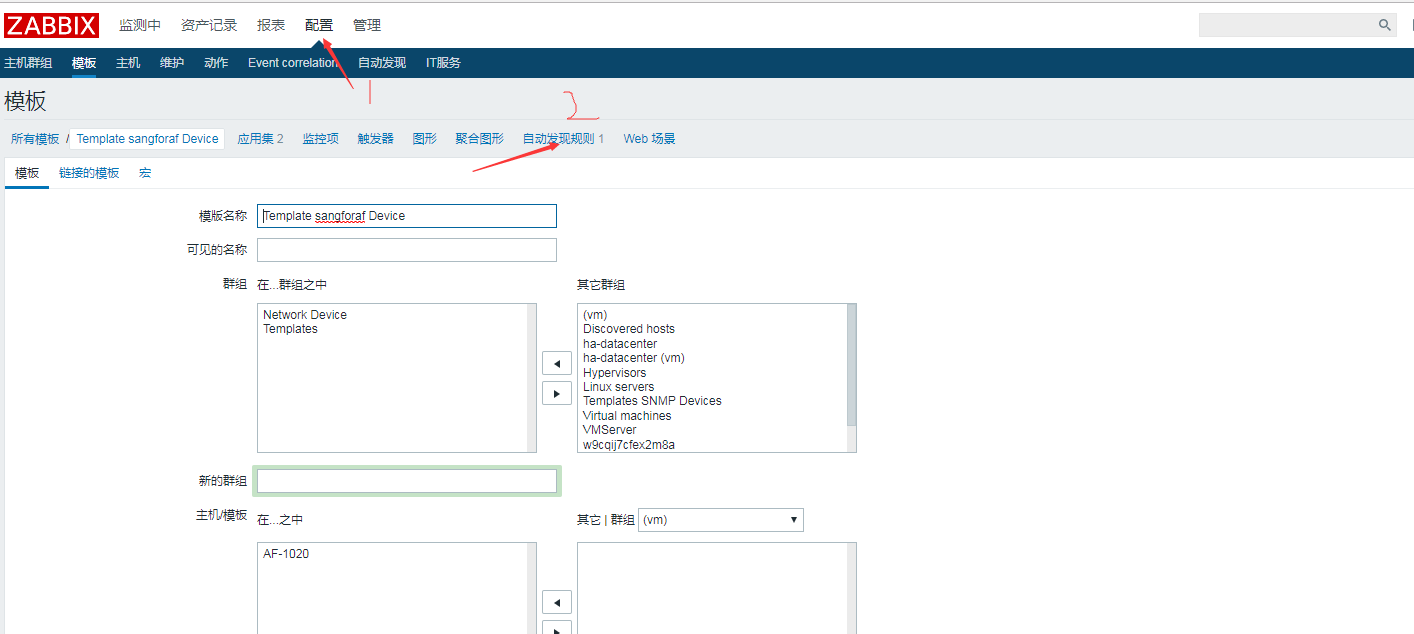Go to 动作 submenu
The width and height of the screenshot is (1414, 634).
pyautogui.click(x=216, y=63)
